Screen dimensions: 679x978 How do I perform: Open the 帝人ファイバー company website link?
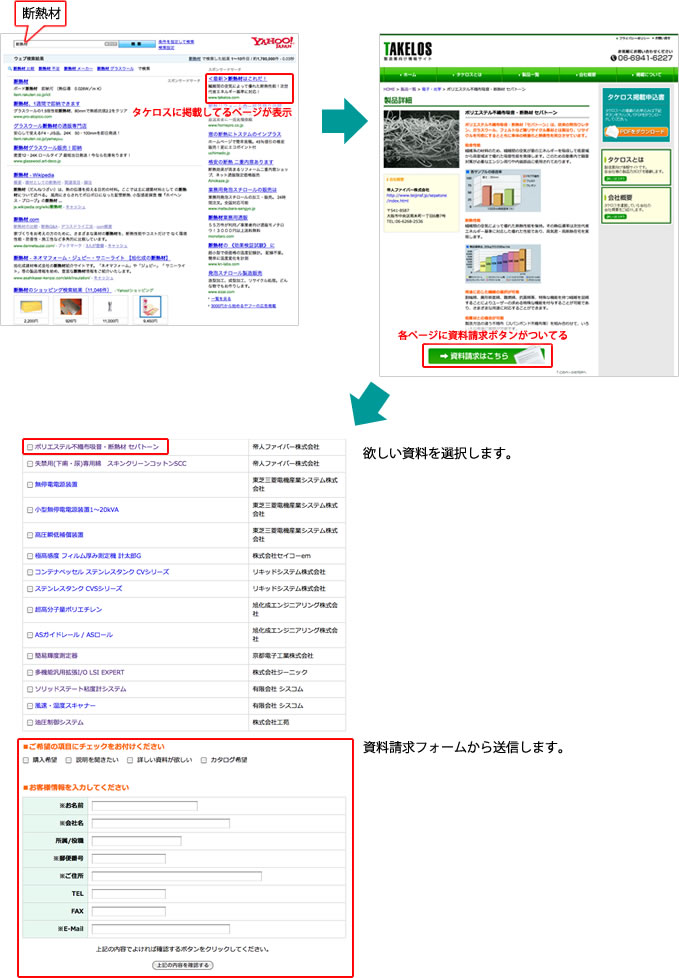(x=417, y=198)
